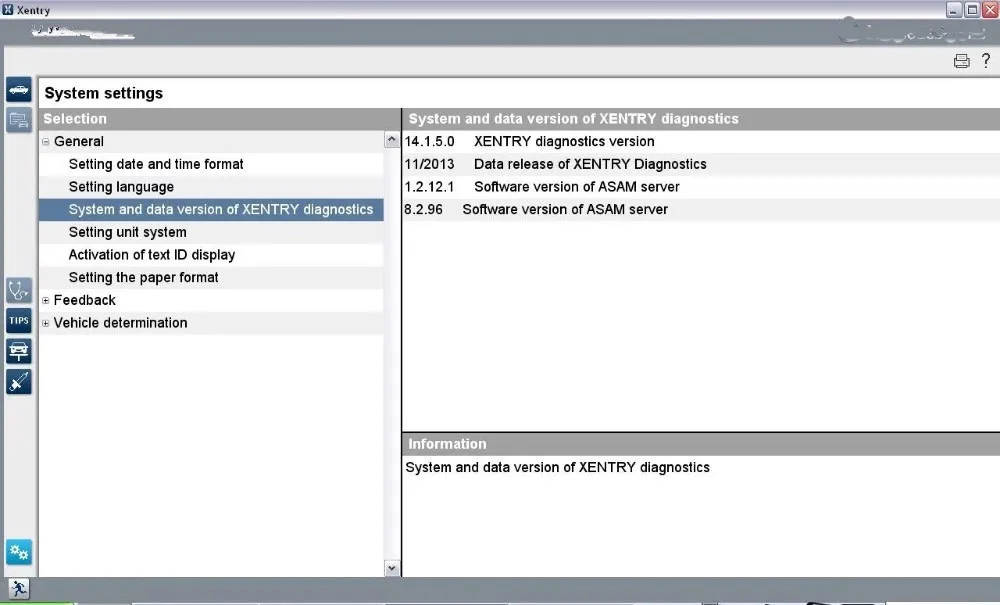The height and width of the screenshot is (605, 1000).
Task: Click the 14.1.5.0 XENTRY diagnostics version row
Action: [701, 142]
